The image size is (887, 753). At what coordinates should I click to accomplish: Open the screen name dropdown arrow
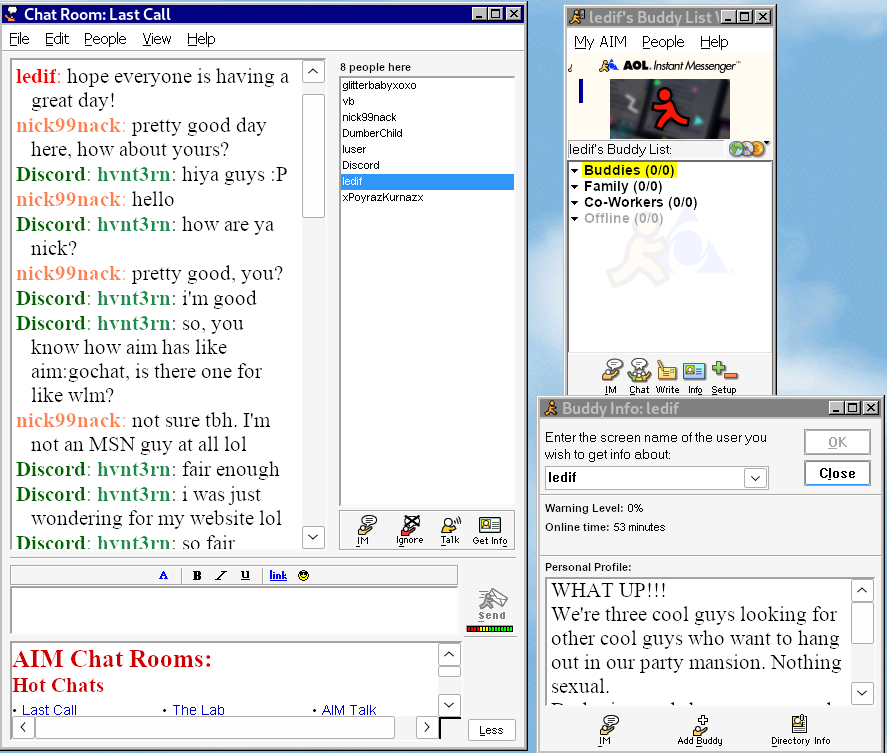(x=755, y=478)
